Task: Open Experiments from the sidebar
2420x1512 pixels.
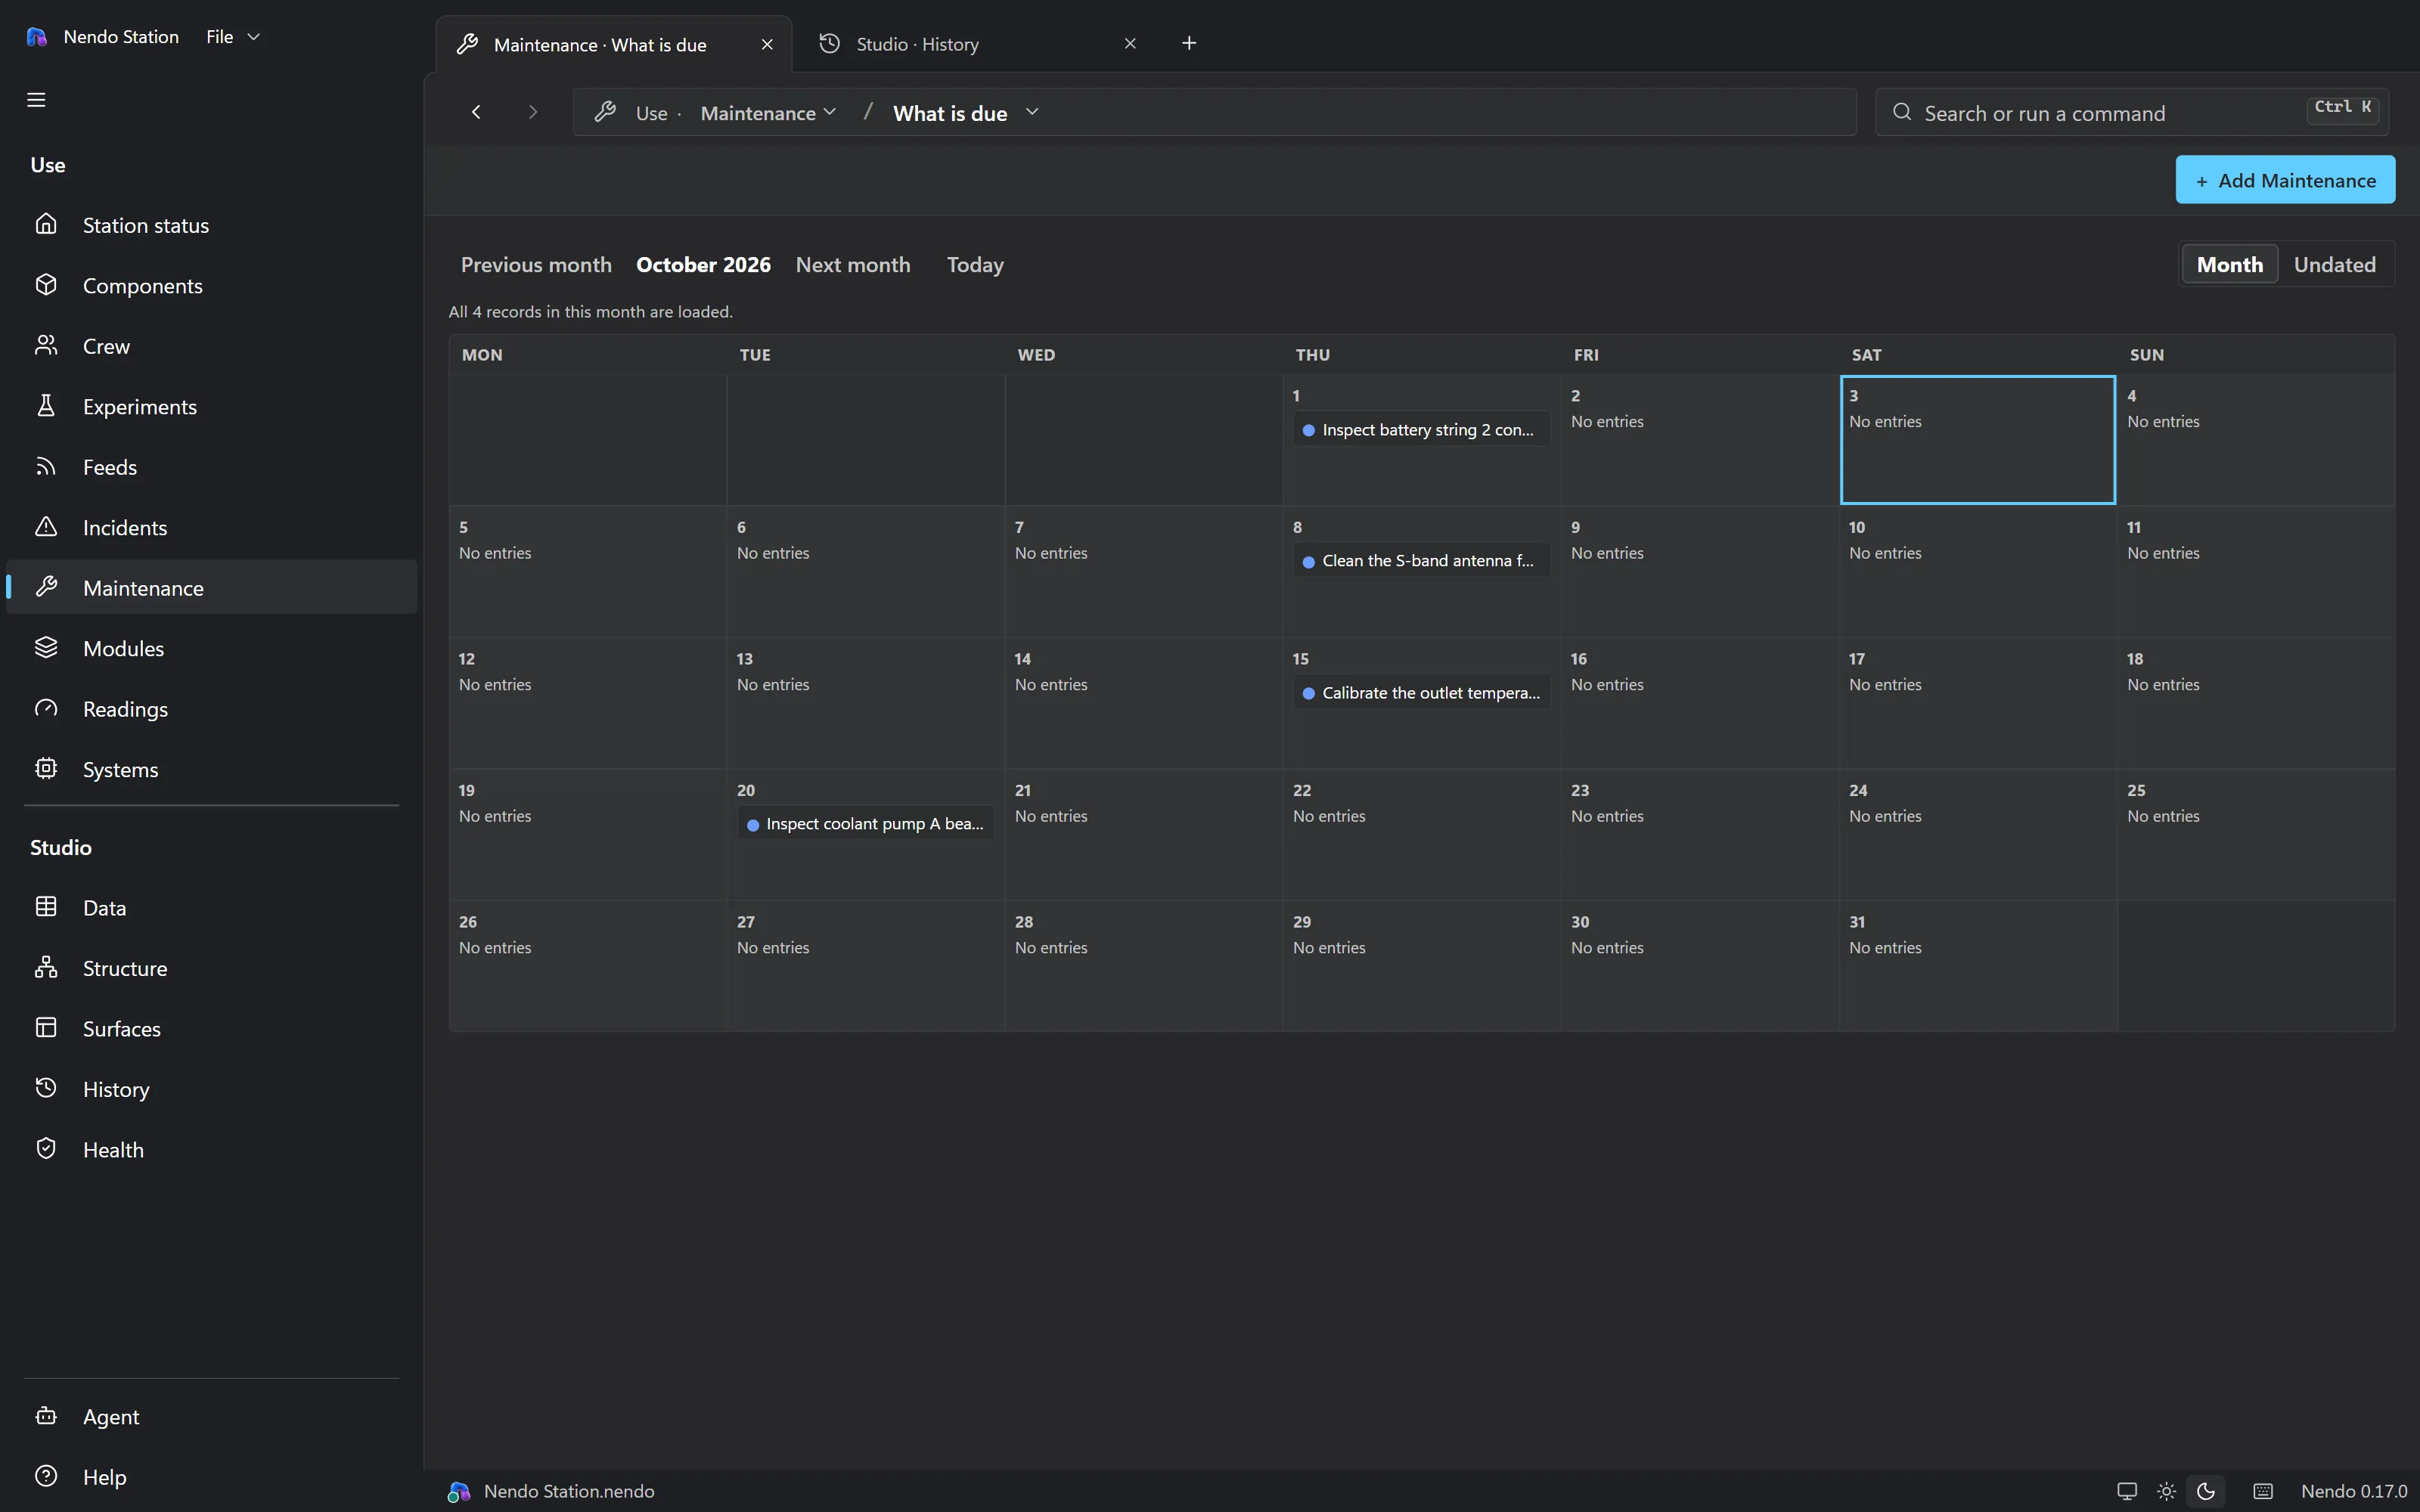Action: [211, 407]
